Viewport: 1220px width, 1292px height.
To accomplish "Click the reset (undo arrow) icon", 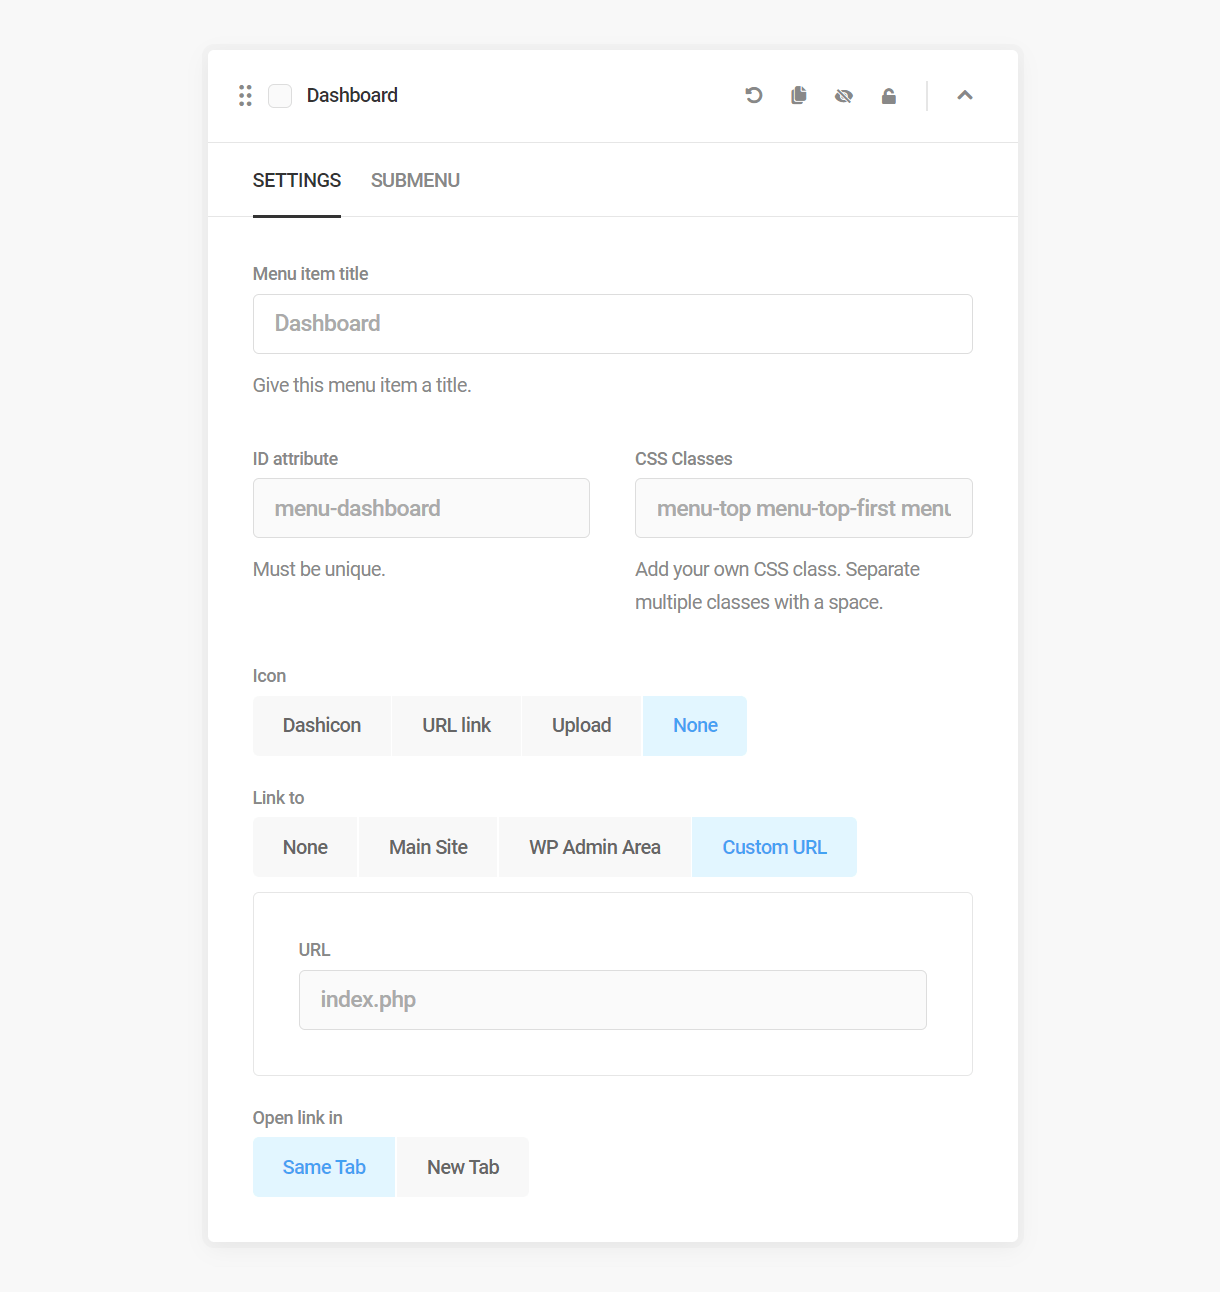I will coord(754,95).
